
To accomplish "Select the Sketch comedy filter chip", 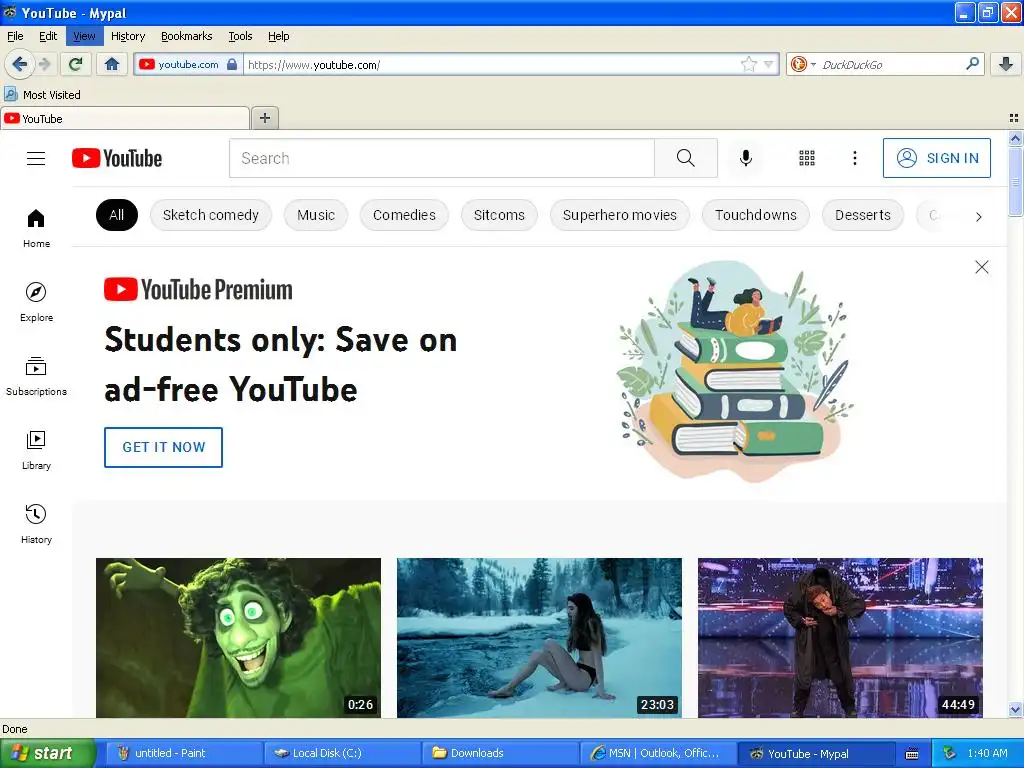I will click(x=211, y=215).
